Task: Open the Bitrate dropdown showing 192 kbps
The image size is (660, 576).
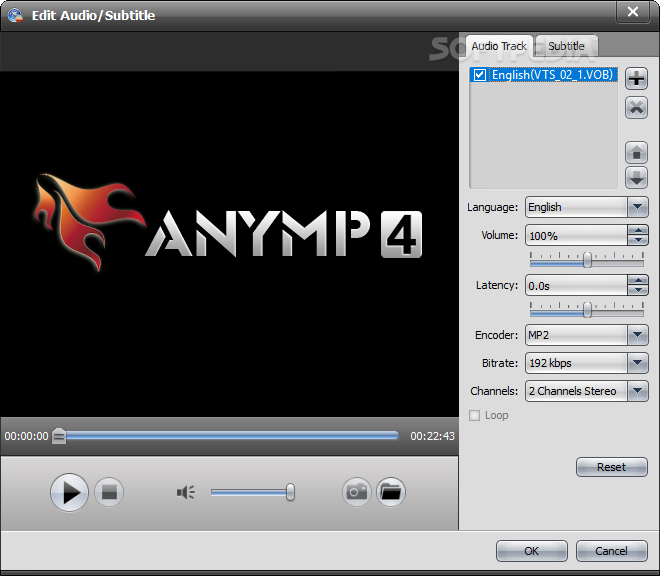Action: click(637, 363)
